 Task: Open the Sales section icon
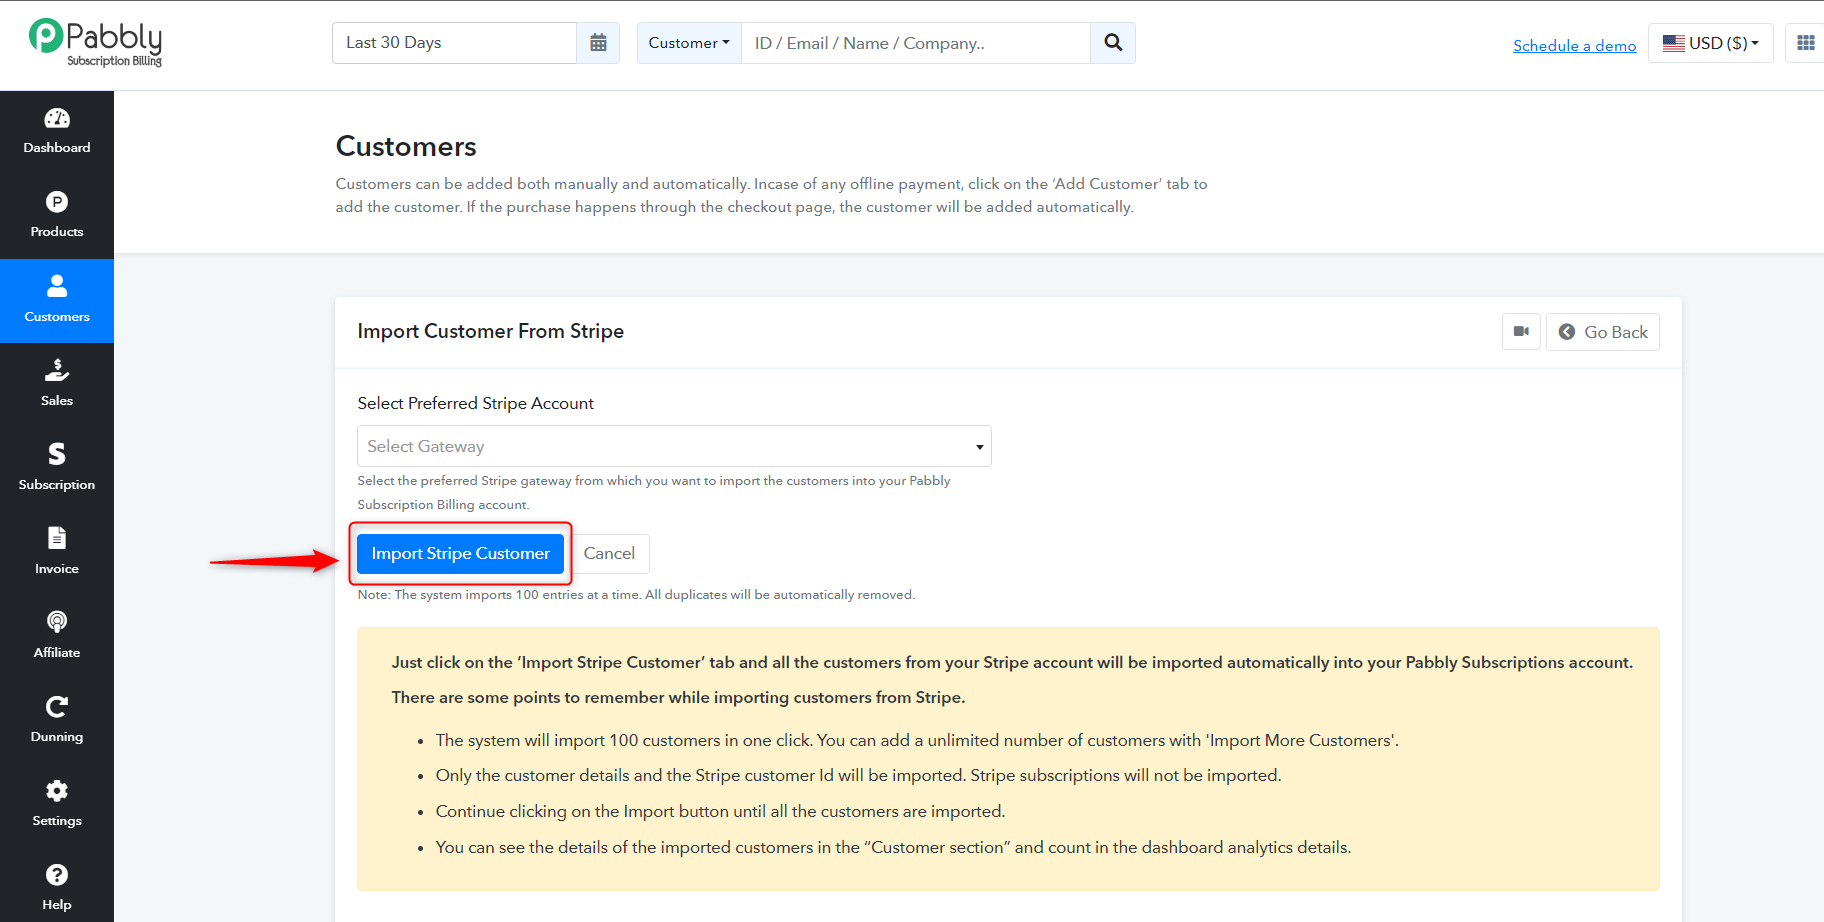(57, 370)
